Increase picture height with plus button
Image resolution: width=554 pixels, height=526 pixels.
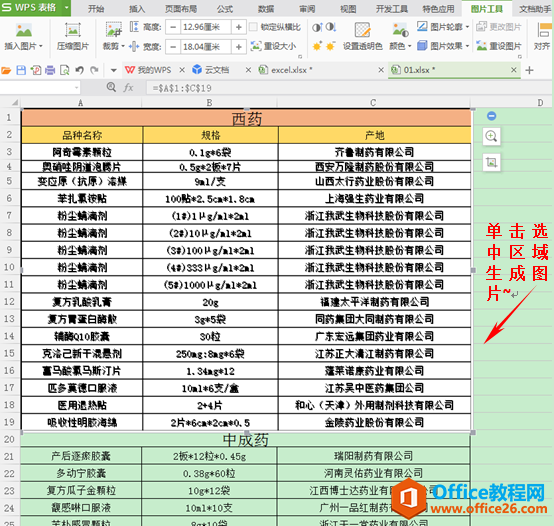point(238,27)
